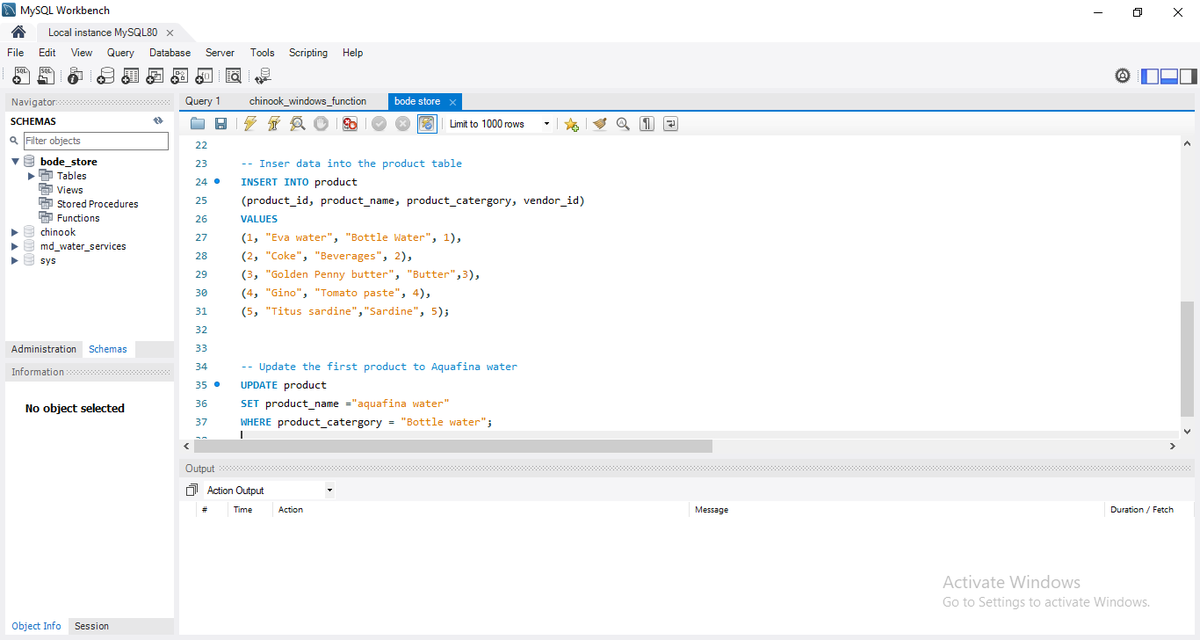Click the home screen icon
Screen dimensions: 1200x640
[x=18, y=32]
